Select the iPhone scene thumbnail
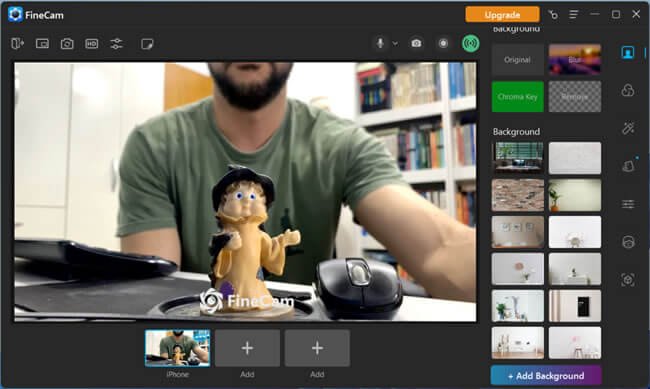Viewport: 650px width, 389px height. pyautogui.click(x=177, y=348)
